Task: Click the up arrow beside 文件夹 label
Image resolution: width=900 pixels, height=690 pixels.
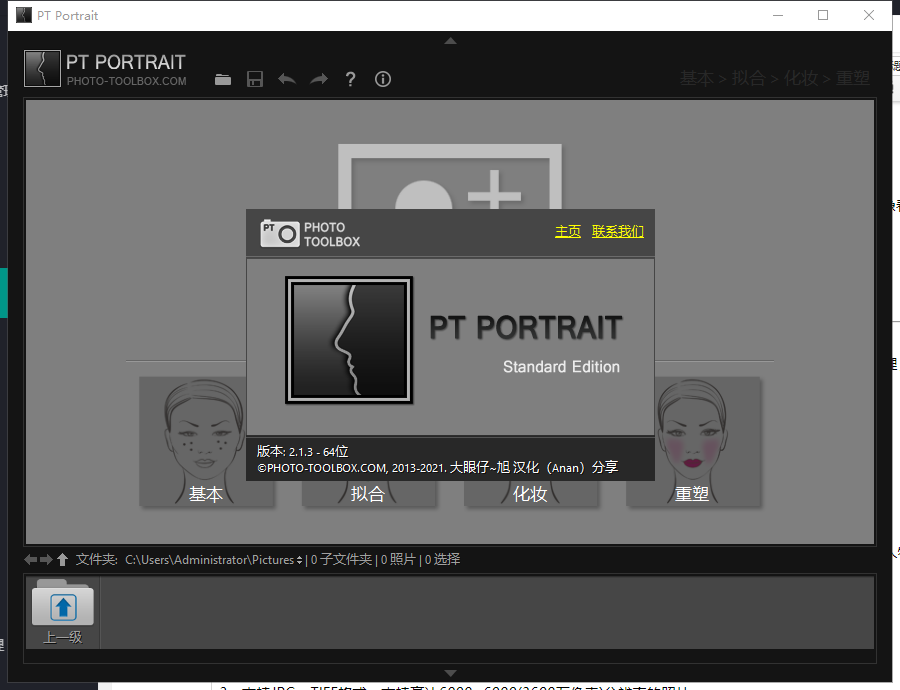Action: [x=62, y=560]
